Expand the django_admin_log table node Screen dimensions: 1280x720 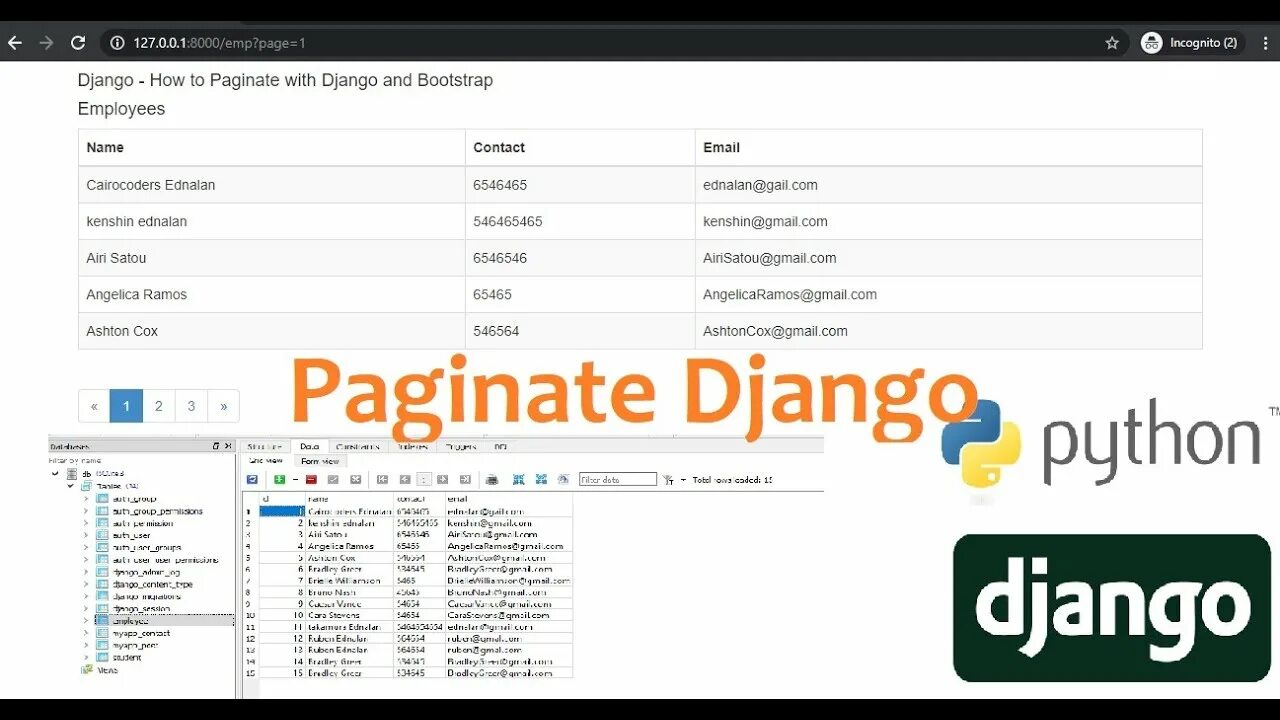pyautogui.click(x=86, y=572)
